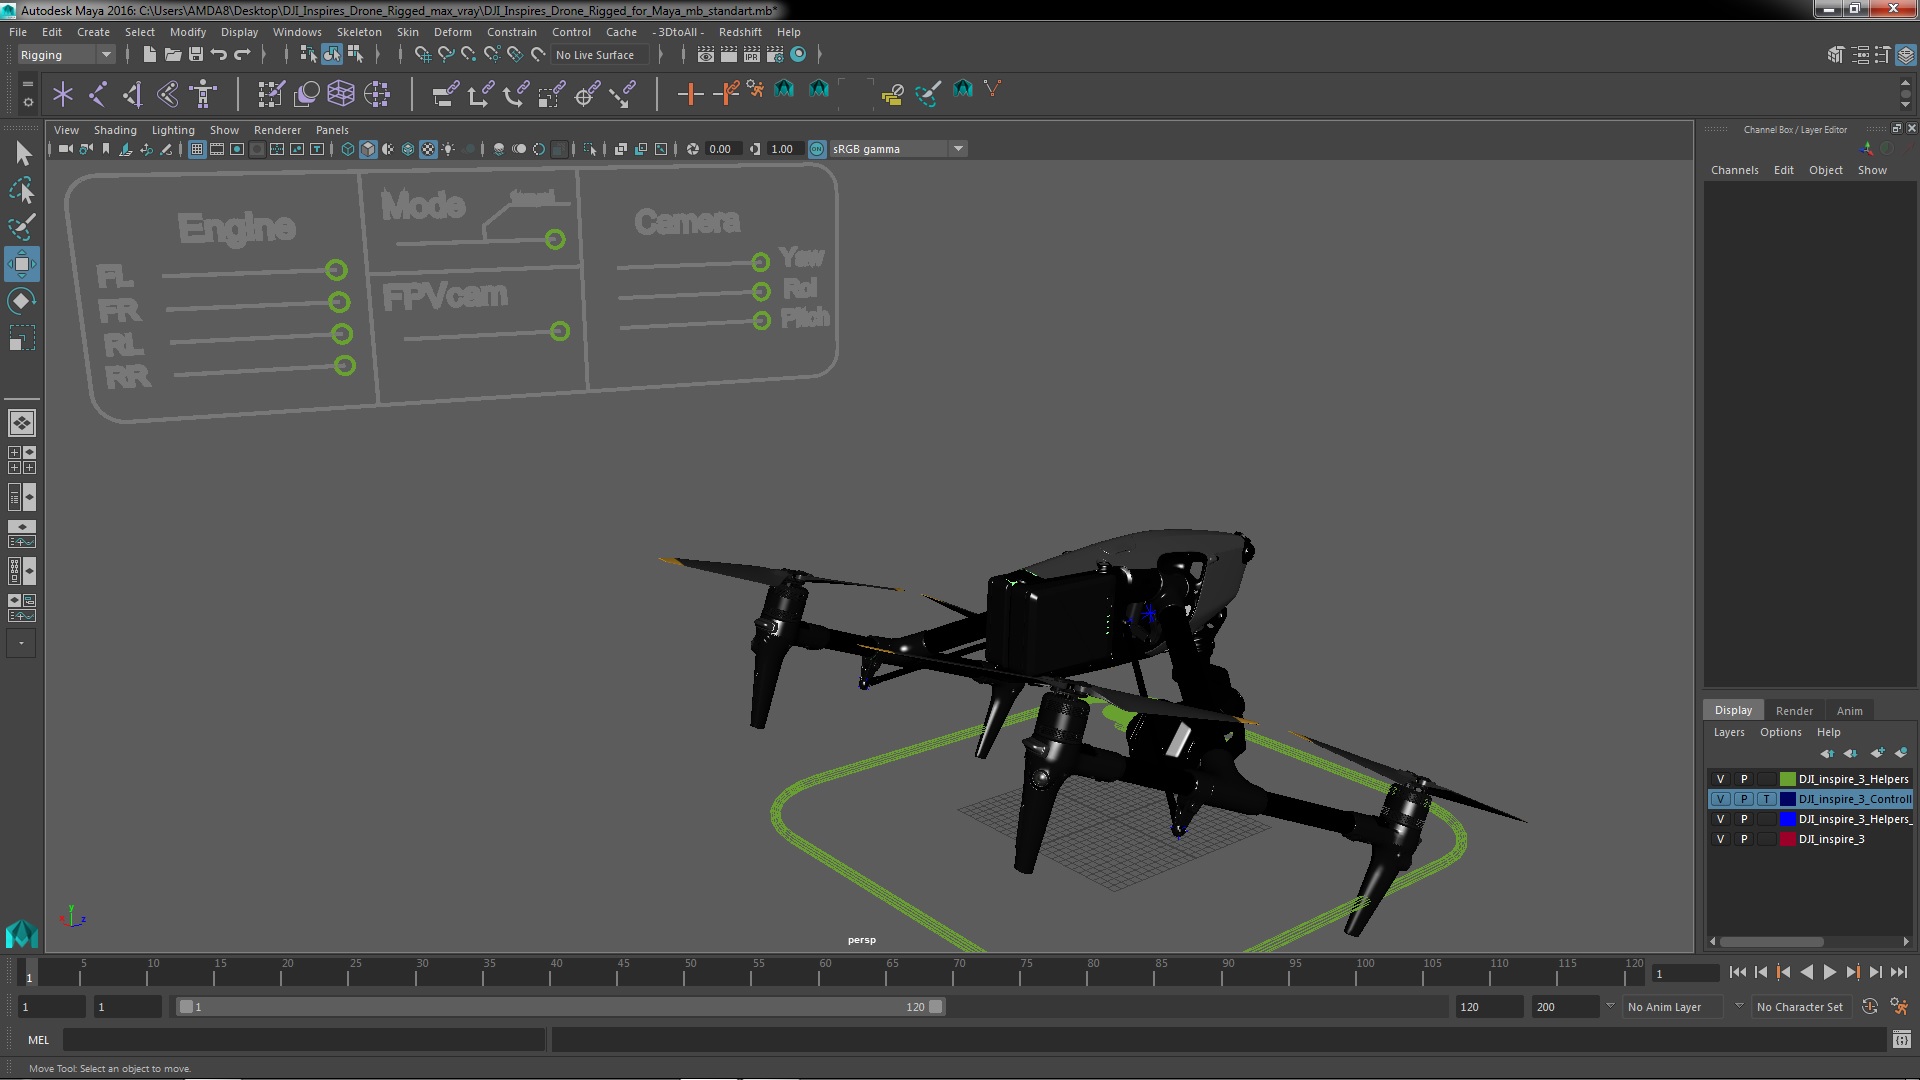
Task: Click the MEL script language selector
Action: [x=38, y=1040]
